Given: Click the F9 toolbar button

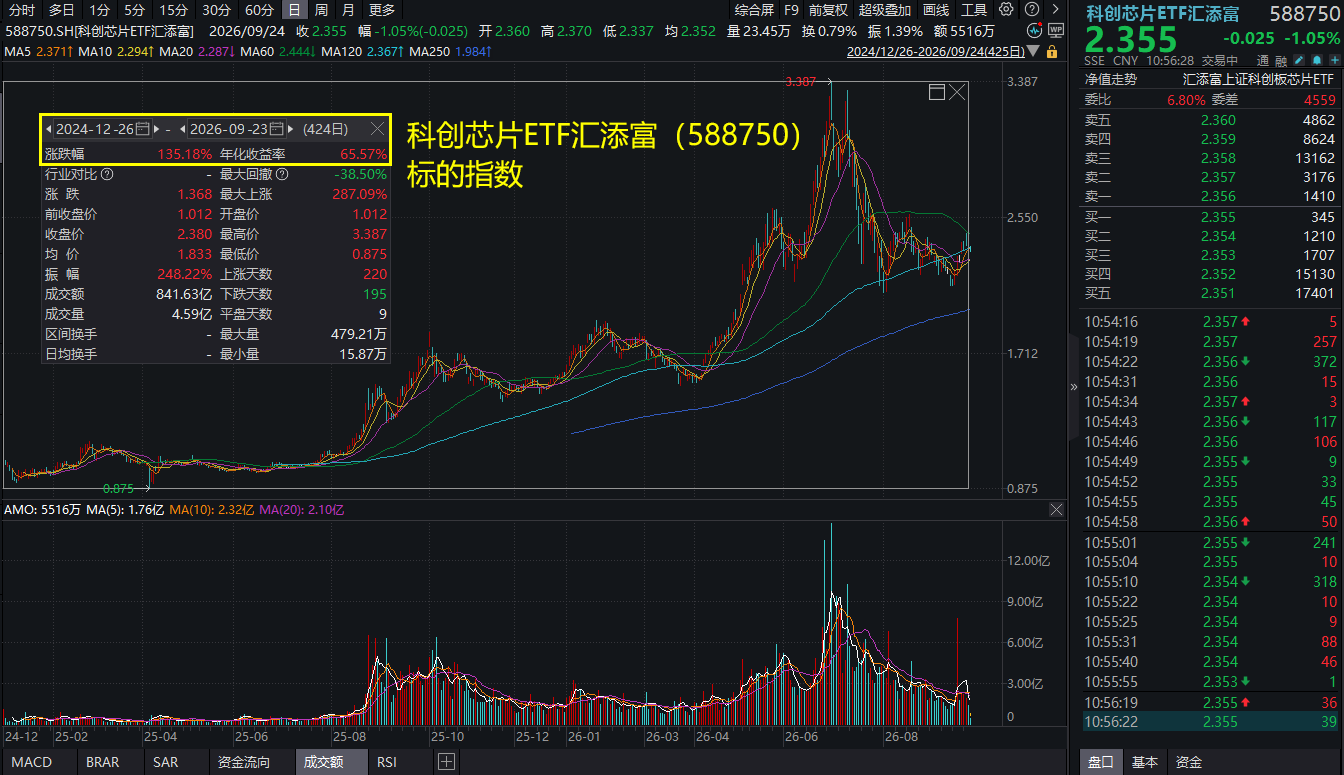Looking at the screenshot, I should 791,10.
